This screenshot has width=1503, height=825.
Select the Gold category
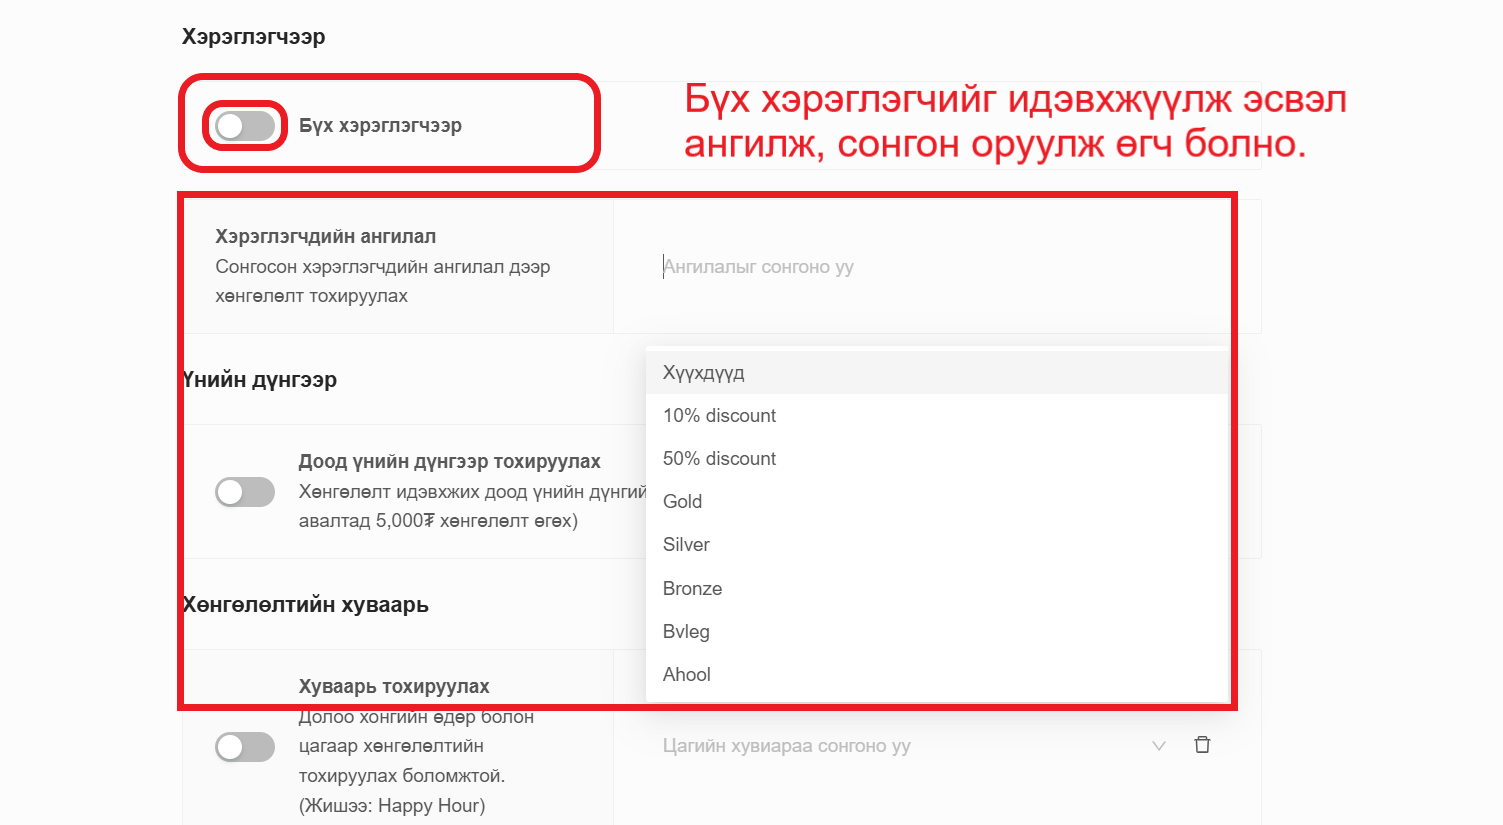(683, 502)
